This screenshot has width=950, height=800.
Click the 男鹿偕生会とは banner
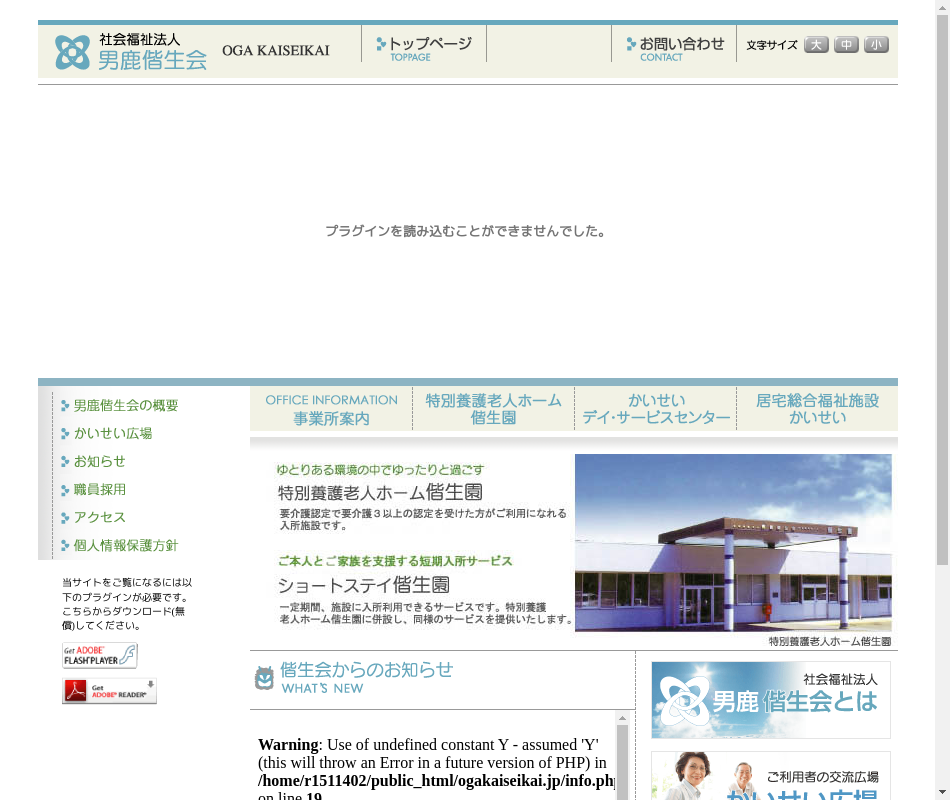pyautogui.click(x=770, y=700)
